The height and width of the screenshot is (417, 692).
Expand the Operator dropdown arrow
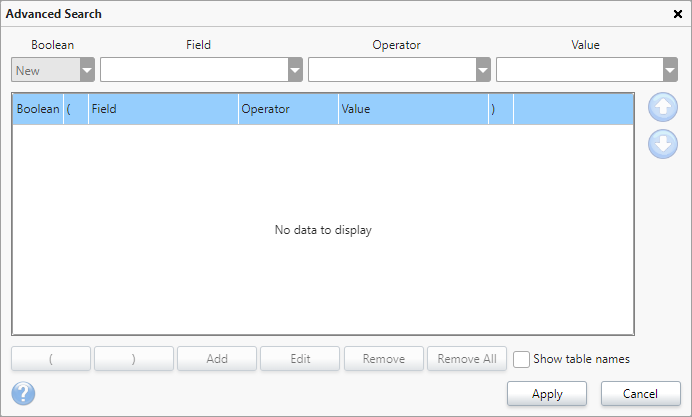tap(483, 70)
